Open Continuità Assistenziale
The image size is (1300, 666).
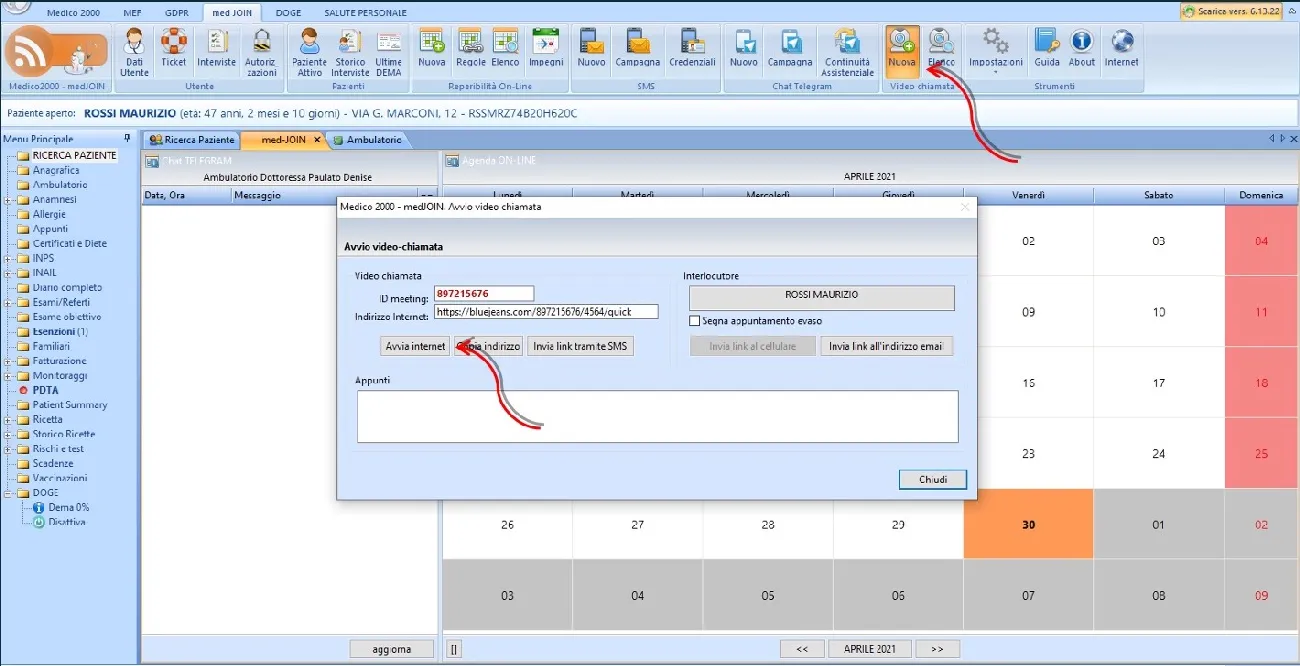pyautogui.click(x=848, y=52)
